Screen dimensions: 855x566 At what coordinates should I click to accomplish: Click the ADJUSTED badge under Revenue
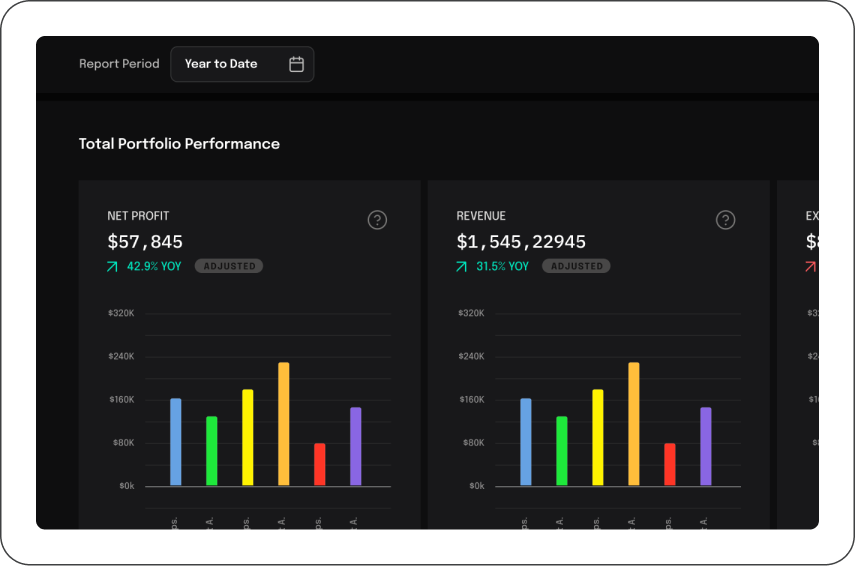[576, 267]
